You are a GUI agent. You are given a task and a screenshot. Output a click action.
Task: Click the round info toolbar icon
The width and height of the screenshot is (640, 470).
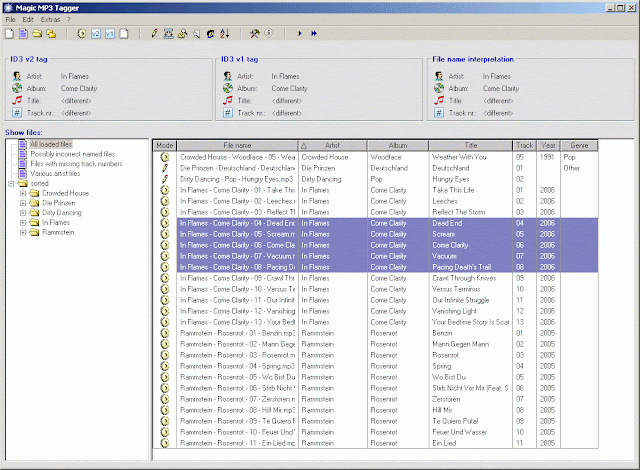269,33
